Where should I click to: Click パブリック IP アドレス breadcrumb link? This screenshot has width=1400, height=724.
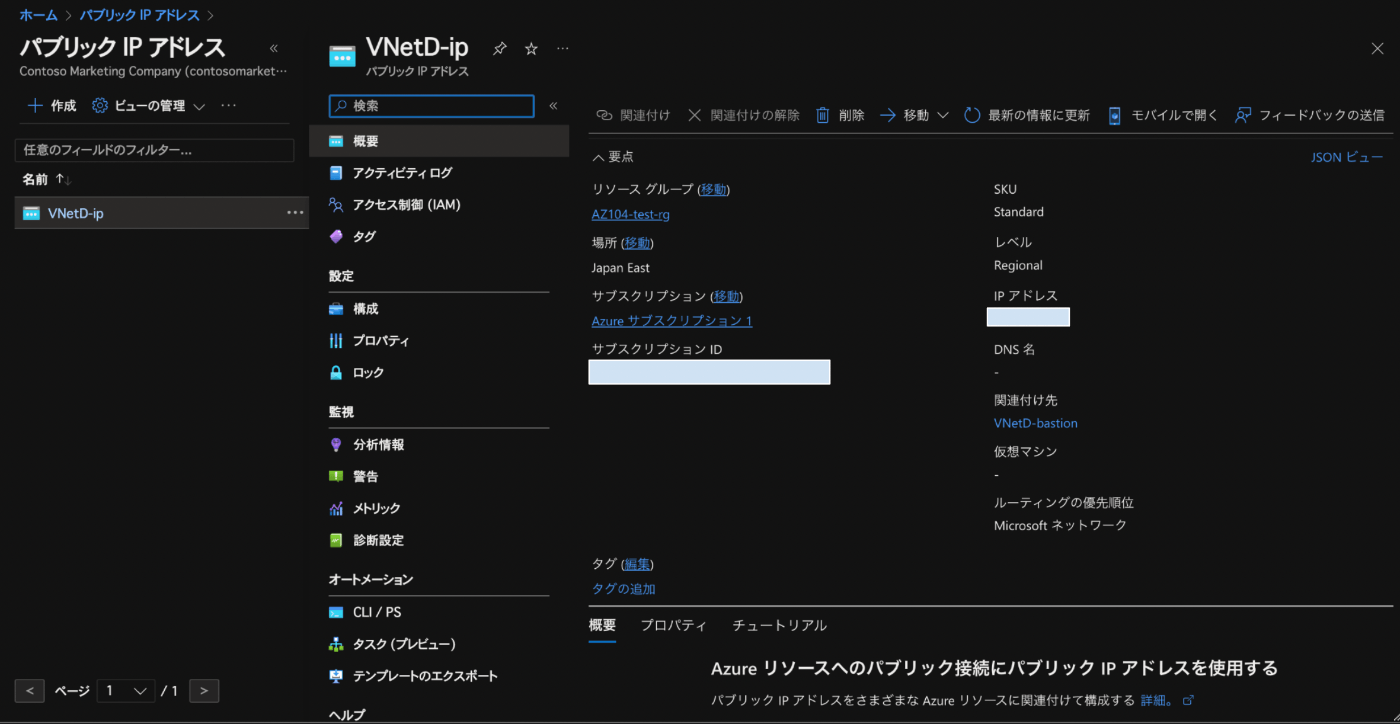140,15
